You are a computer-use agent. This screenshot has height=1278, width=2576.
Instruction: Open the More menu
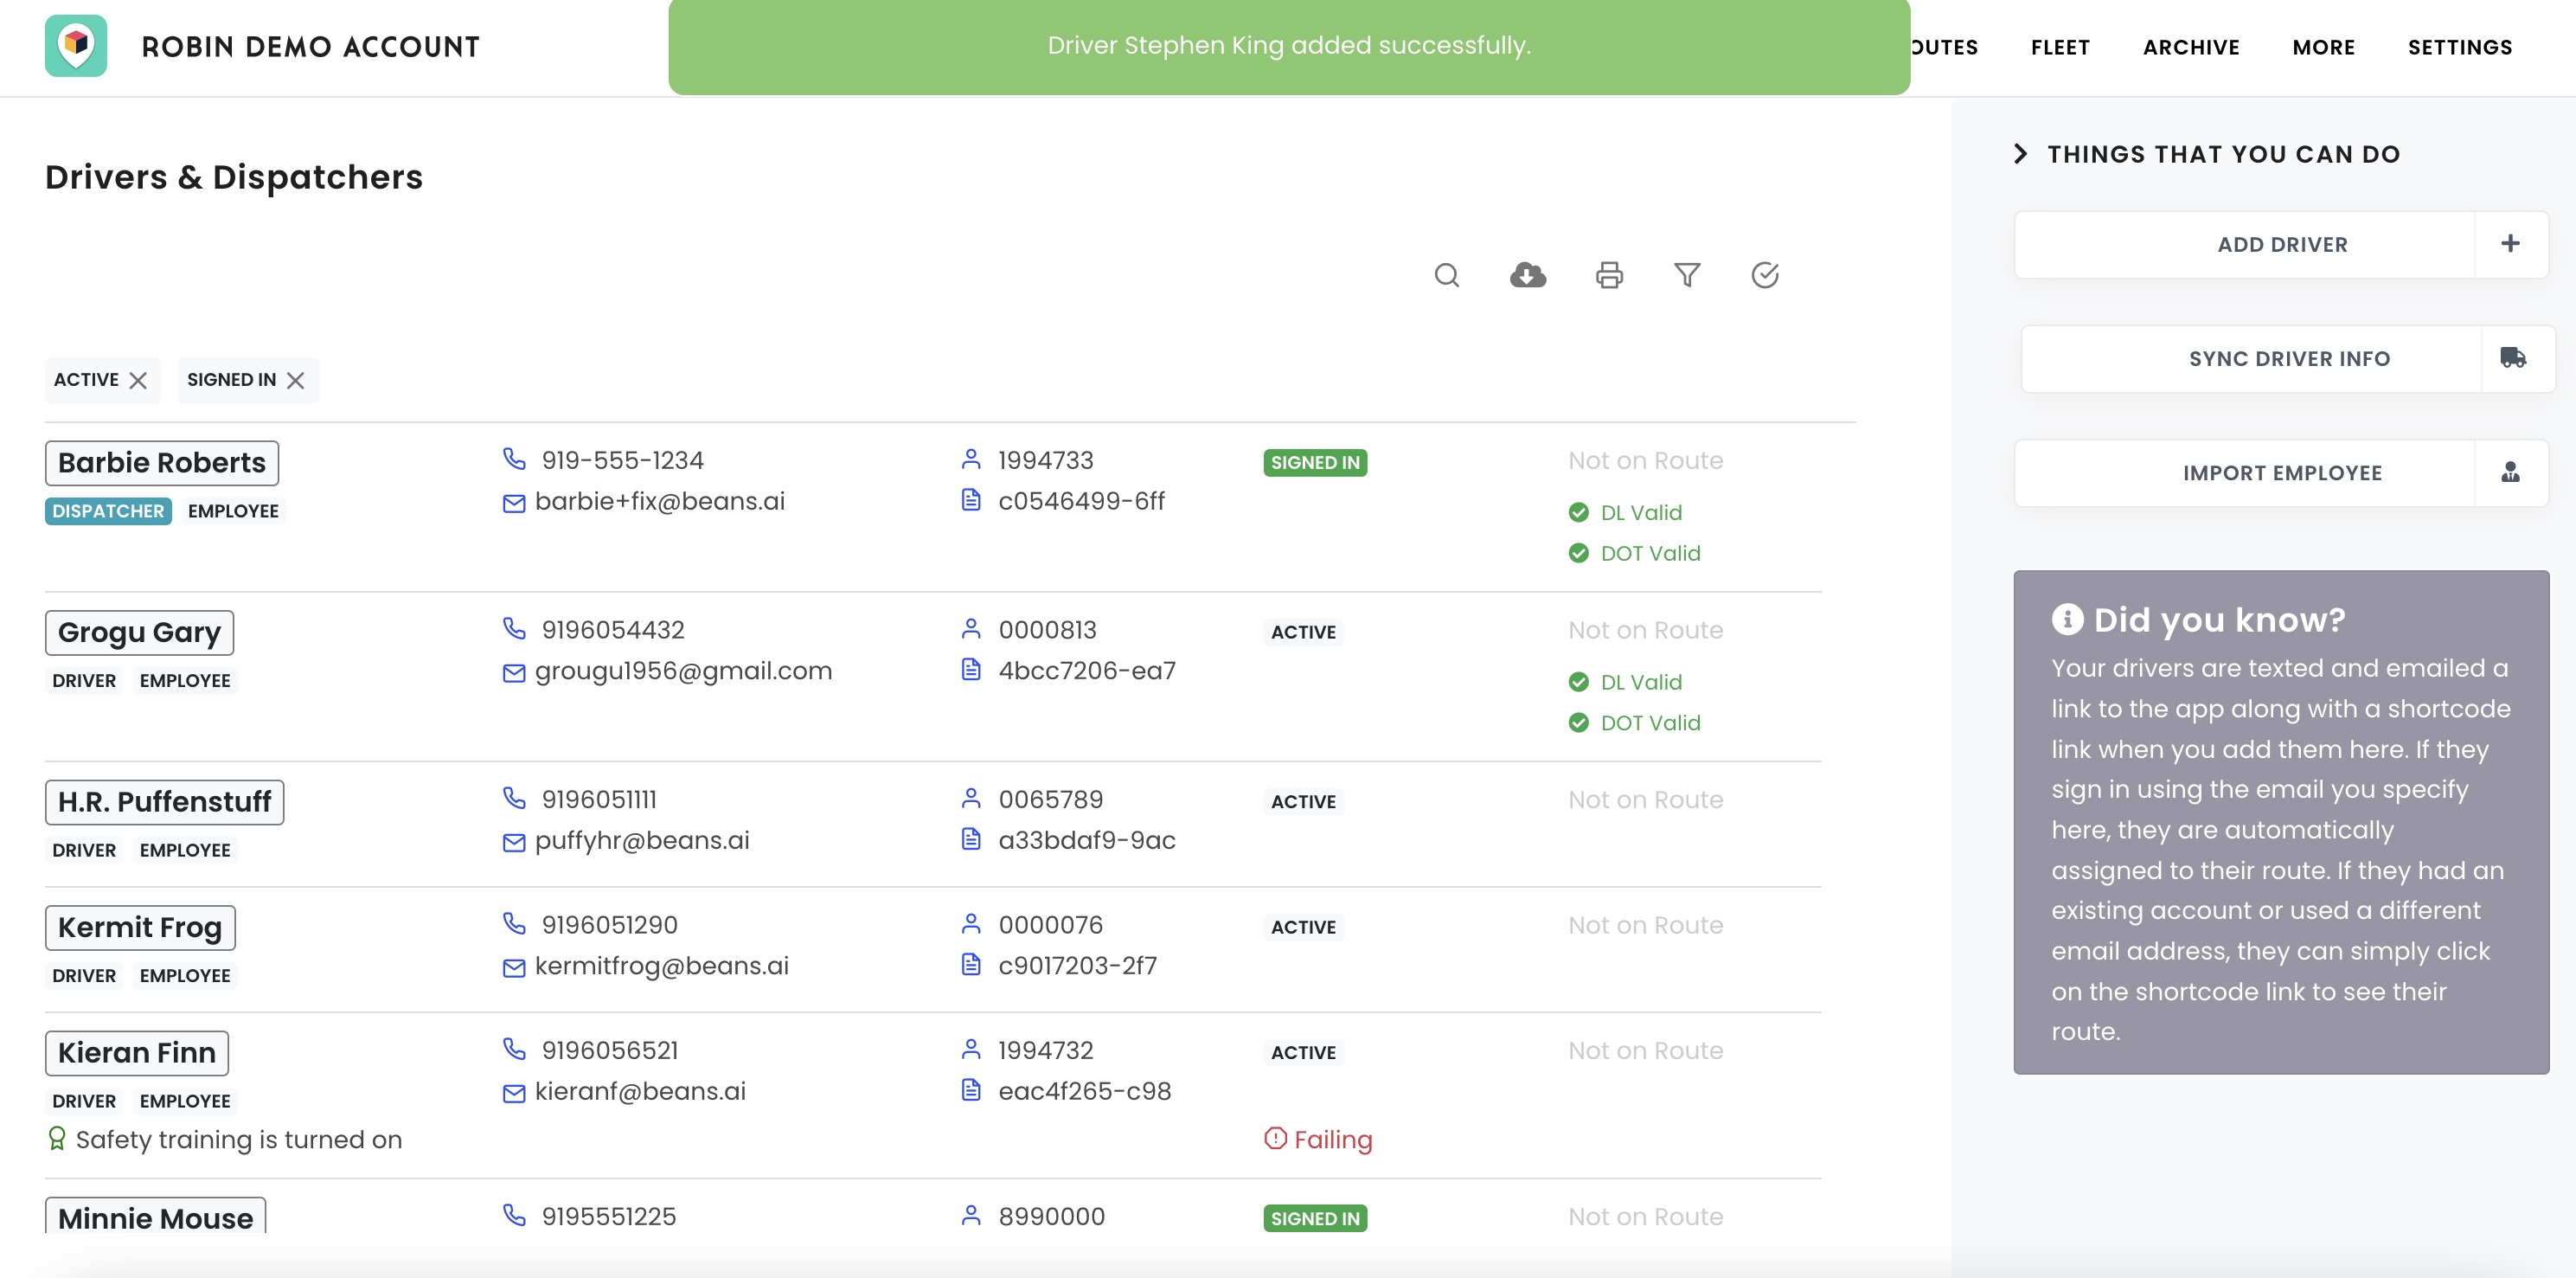[2323, 47]
